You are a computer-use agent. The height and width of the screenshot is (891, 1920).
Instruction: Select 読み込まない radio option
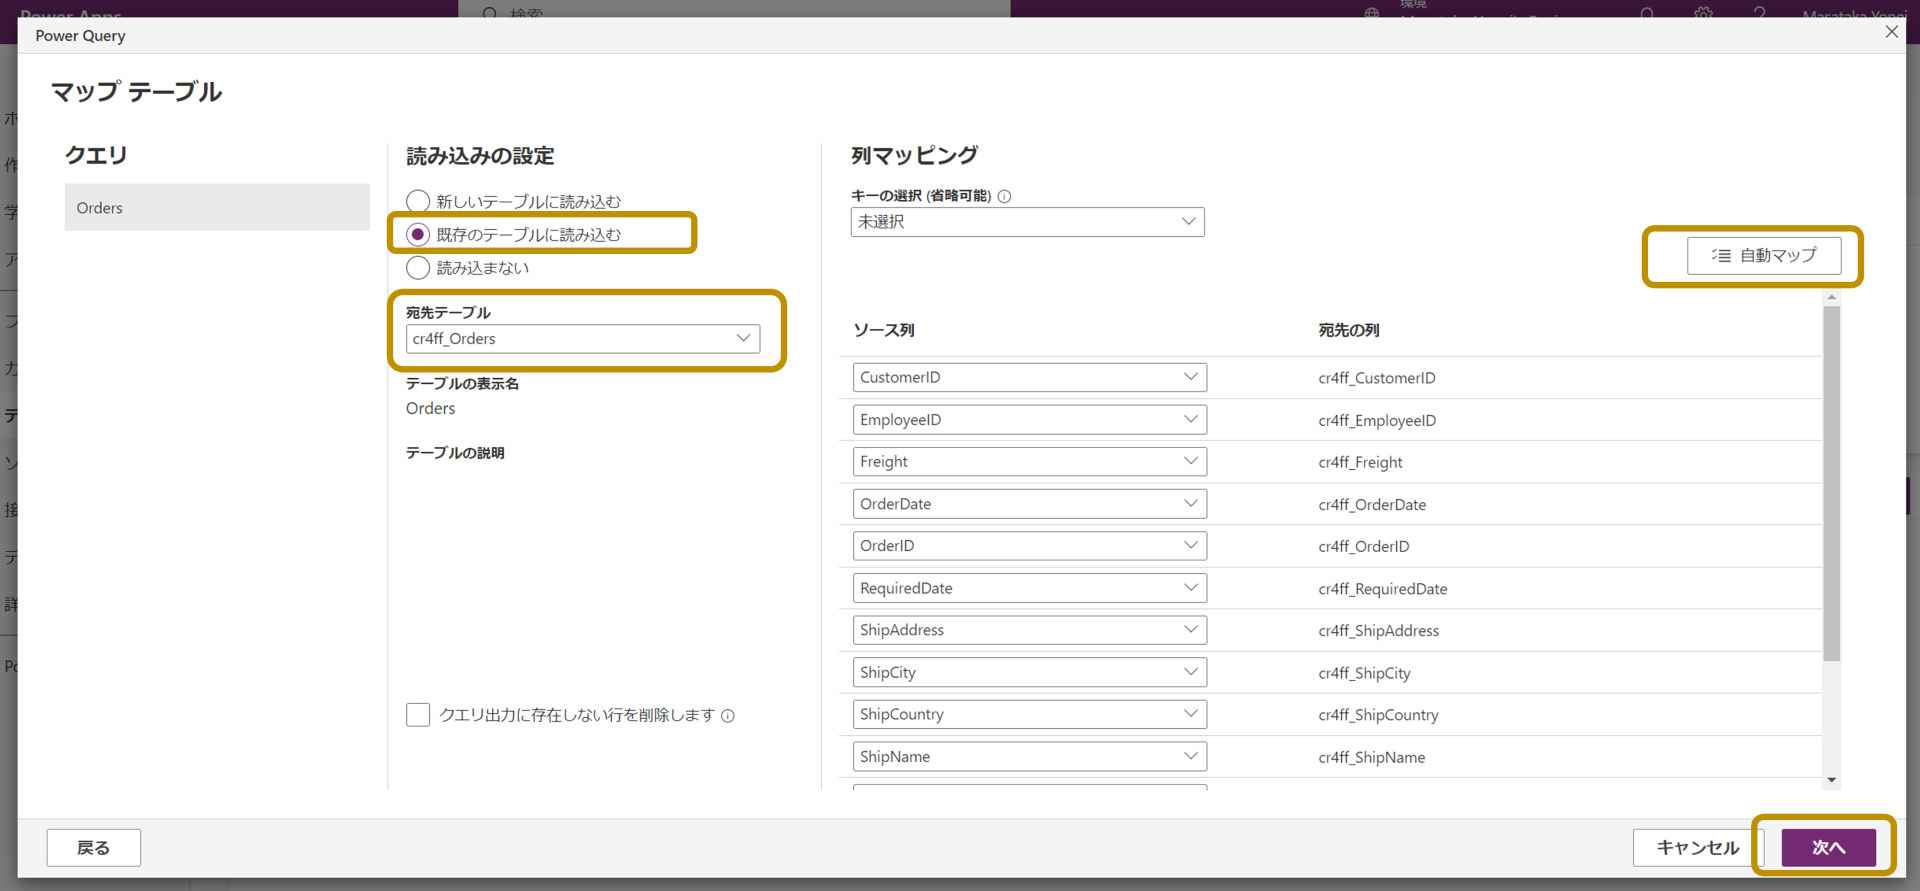tap(418, 267)
